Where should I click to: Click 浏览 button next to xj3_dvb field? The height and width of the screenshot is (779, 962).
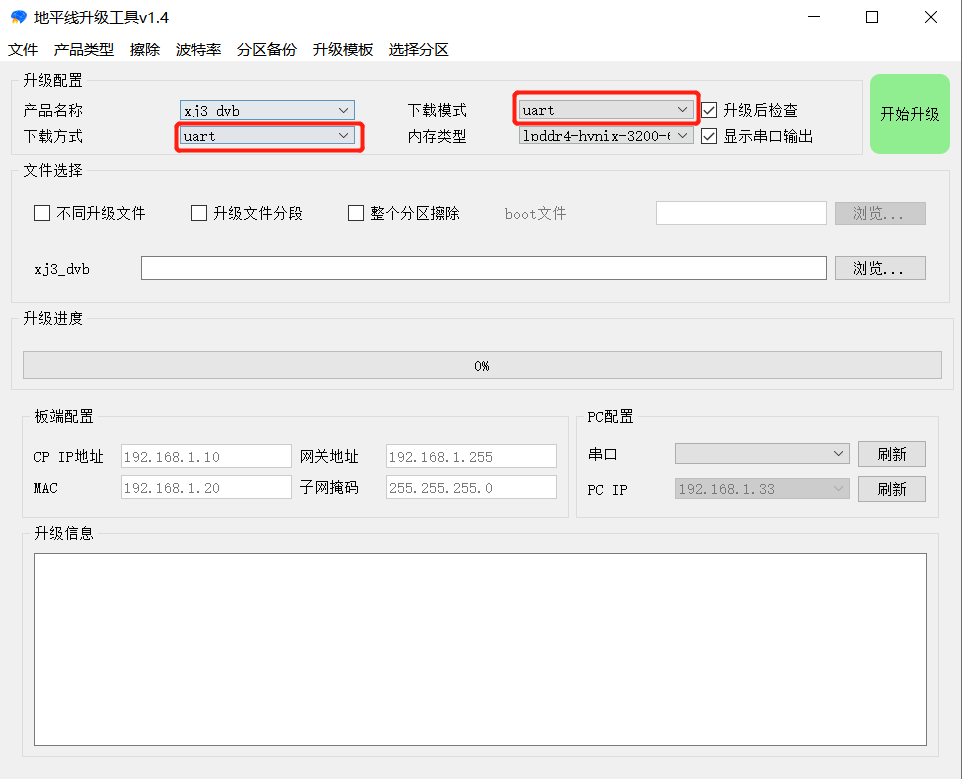tap(880, 268)
